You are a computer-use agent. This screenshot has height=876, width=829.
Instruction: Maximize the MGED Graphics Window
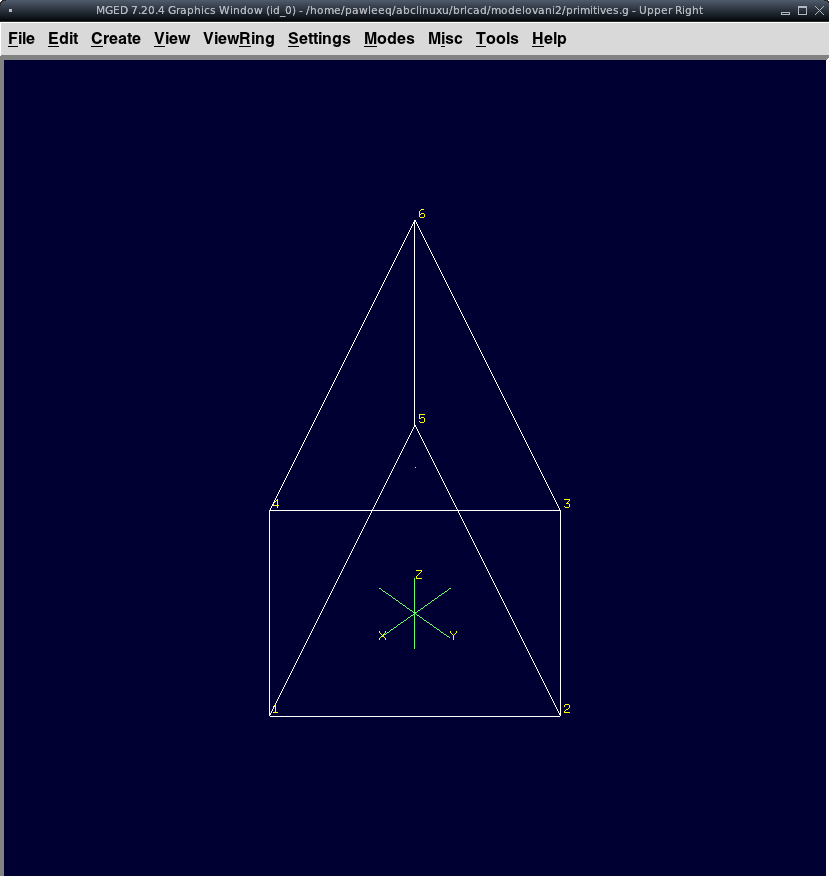tap(802, 10)
